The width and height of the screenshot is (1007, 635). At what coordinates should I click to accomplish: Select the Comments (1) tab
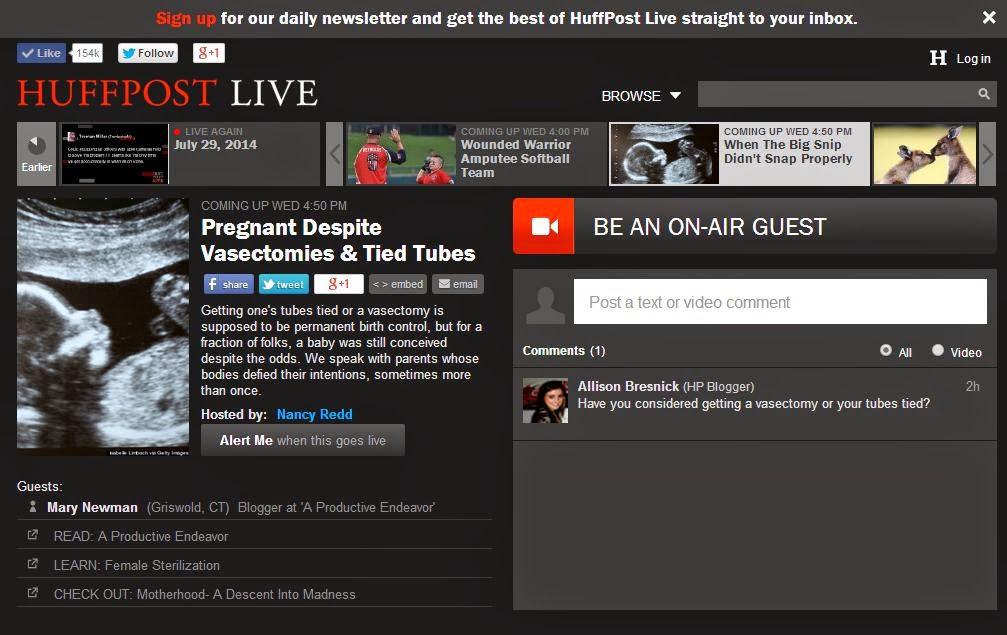coord(558,350)
